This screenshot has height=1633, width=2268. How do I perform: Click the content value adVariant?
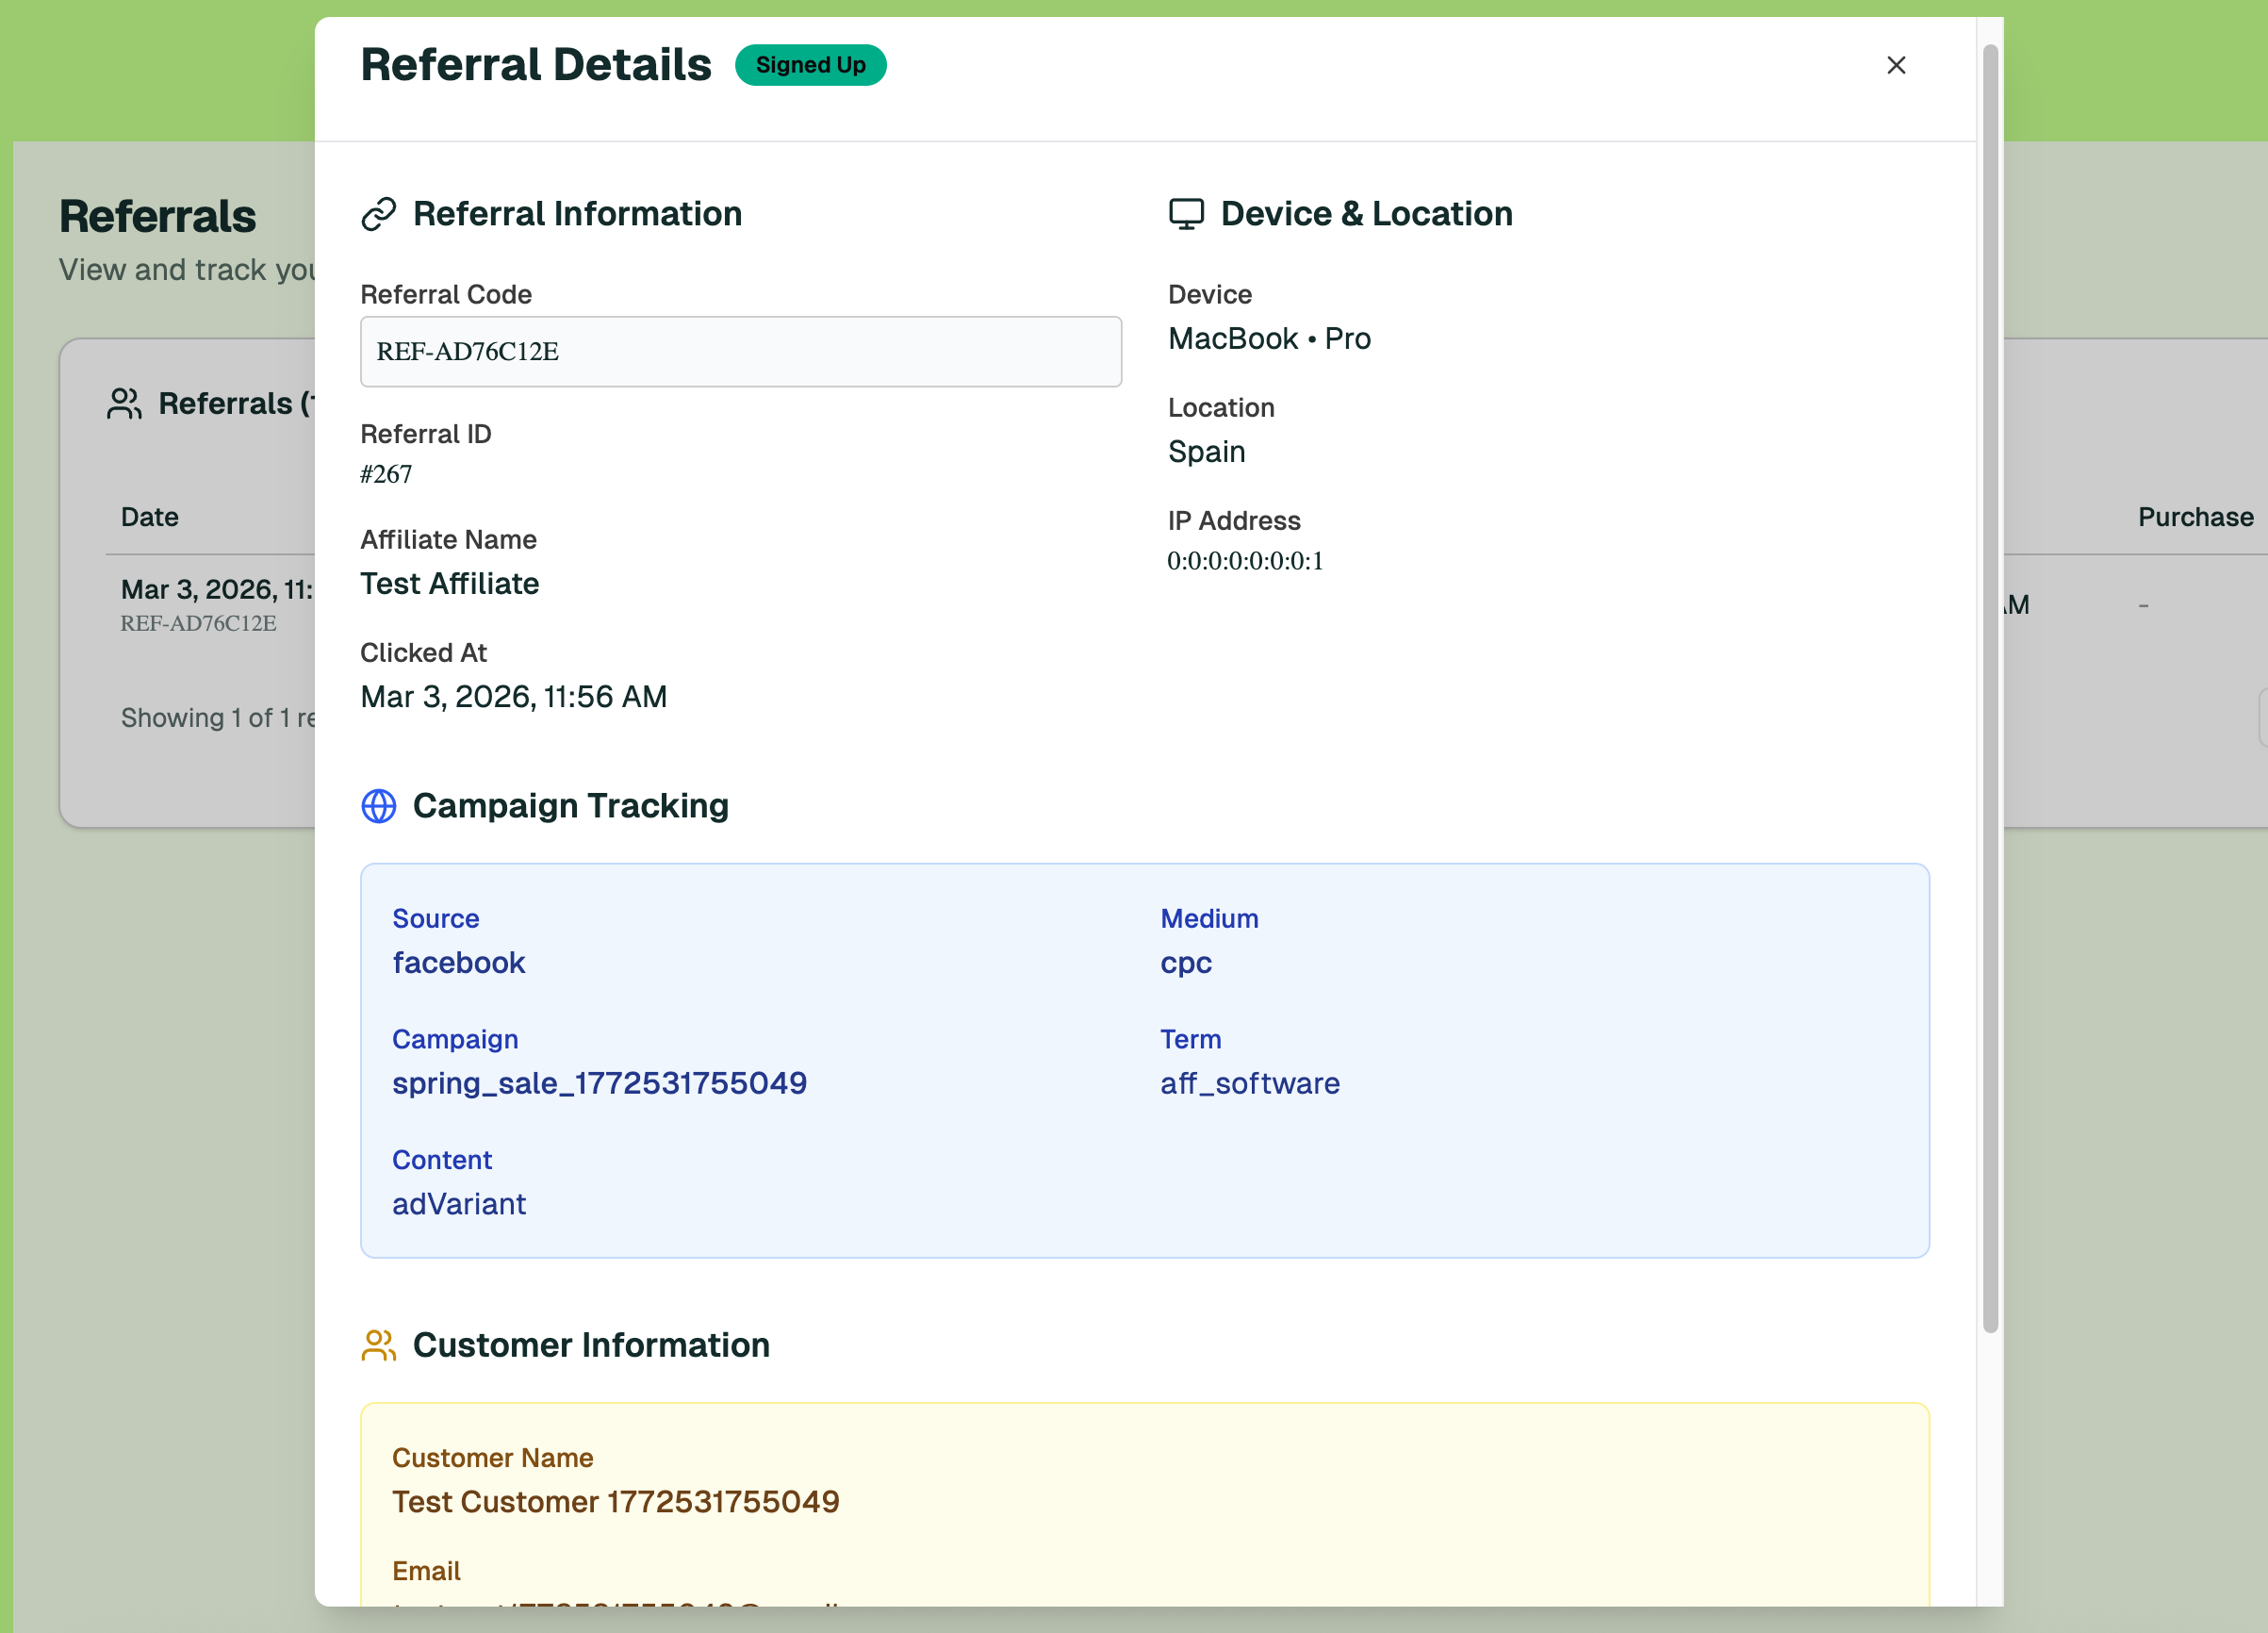(x=459, y=1204)
